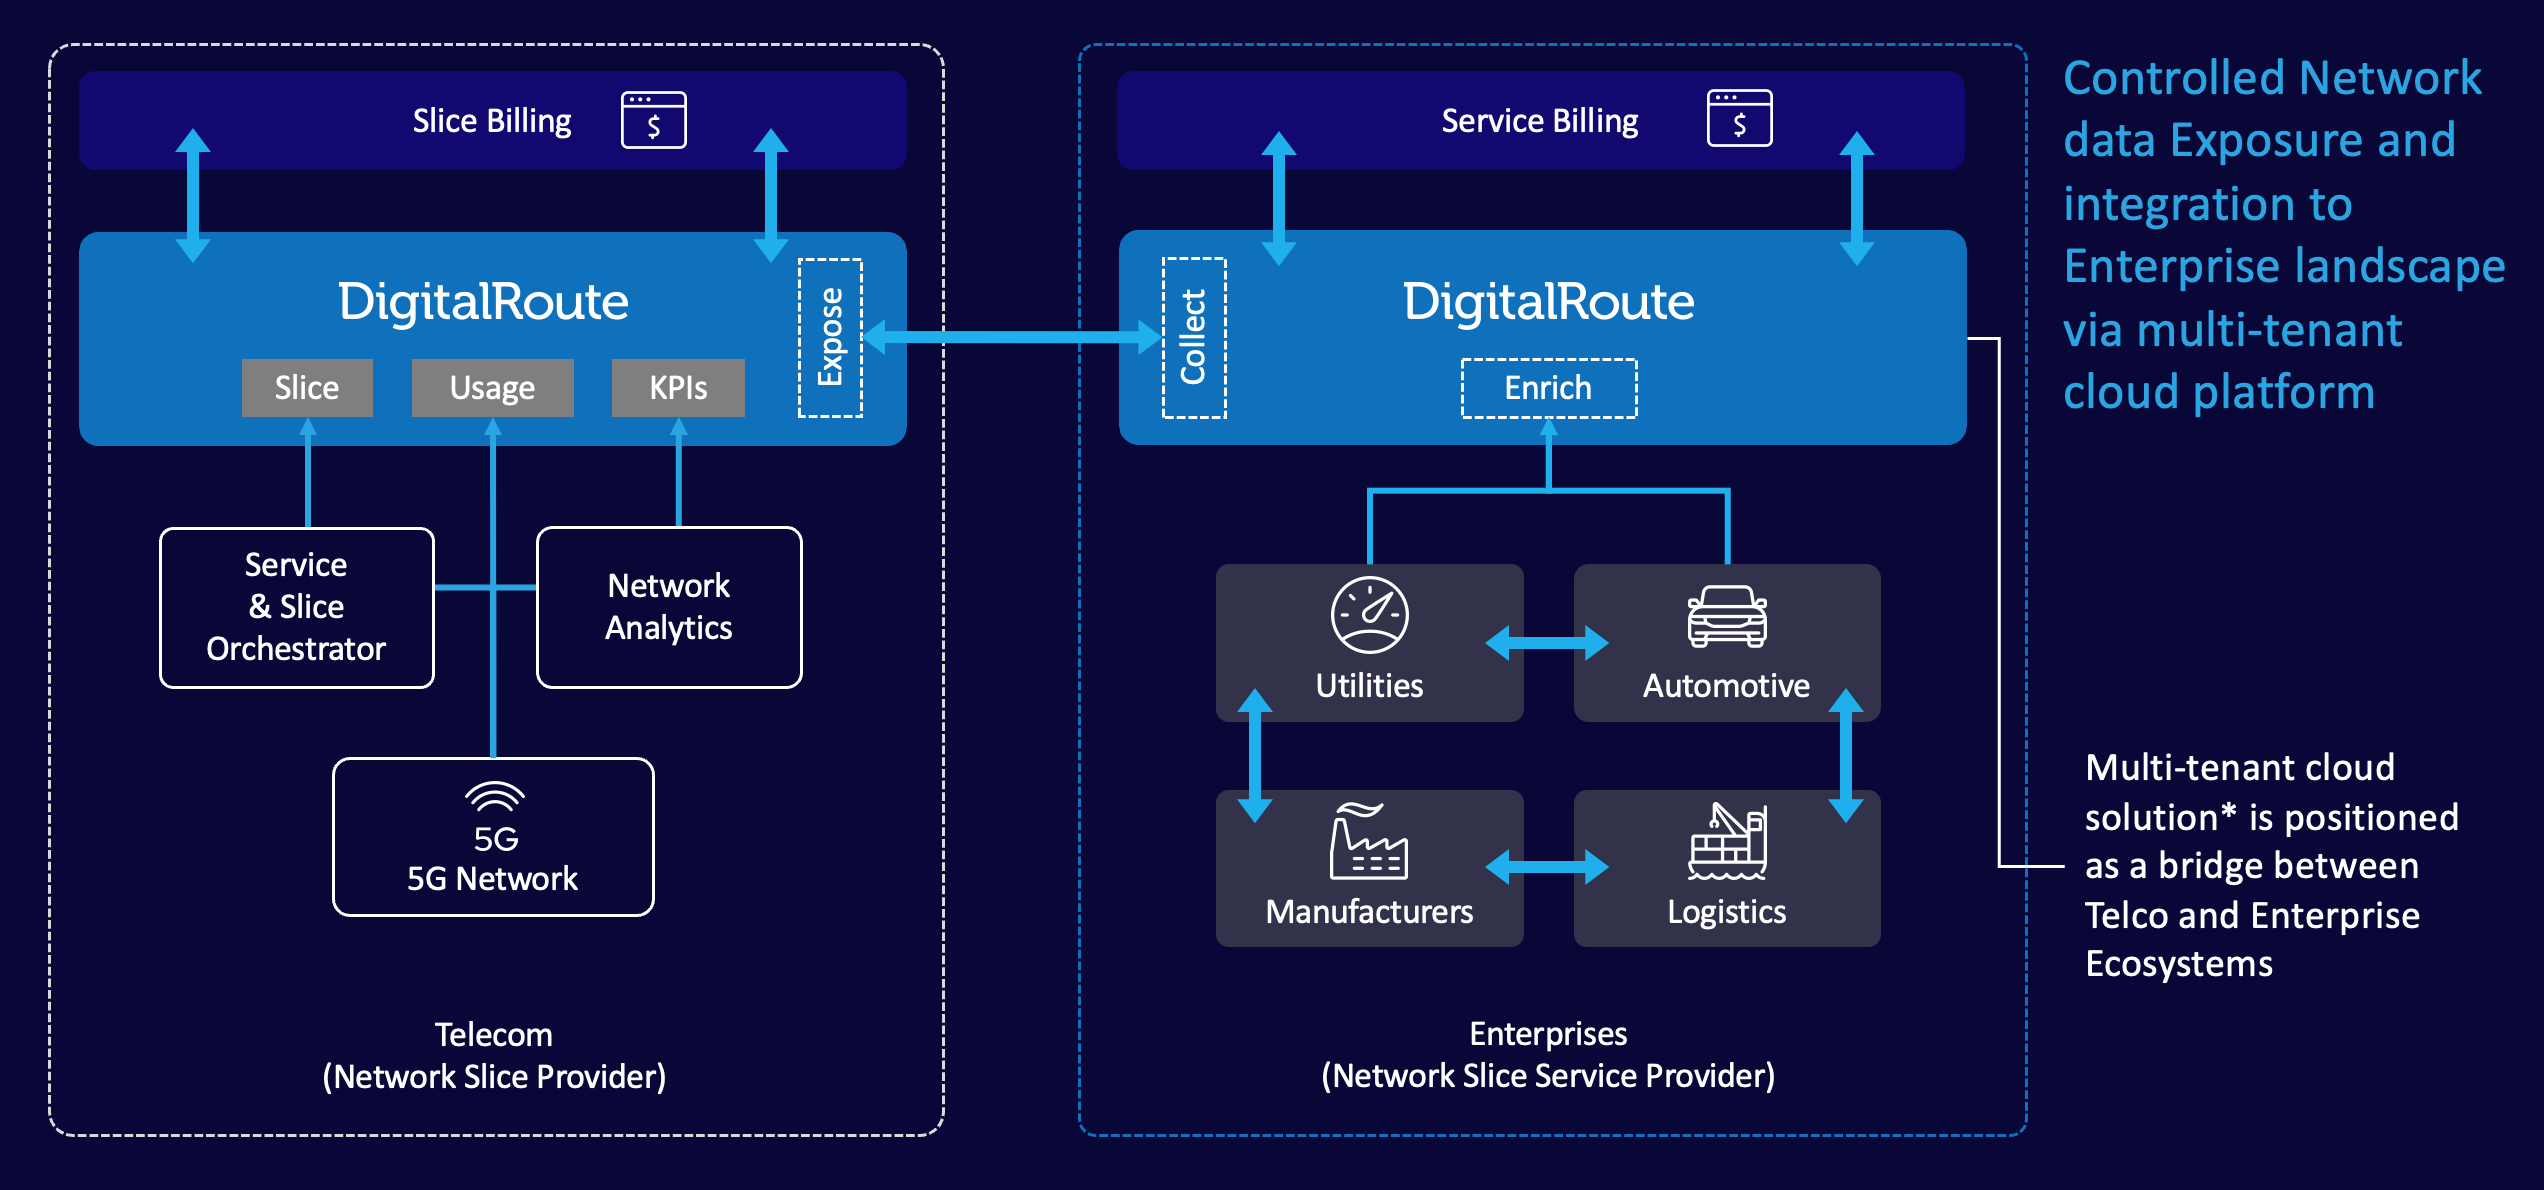Click the dashed Expose box
Screen dimensions: 2544x1190
(830, 337)
